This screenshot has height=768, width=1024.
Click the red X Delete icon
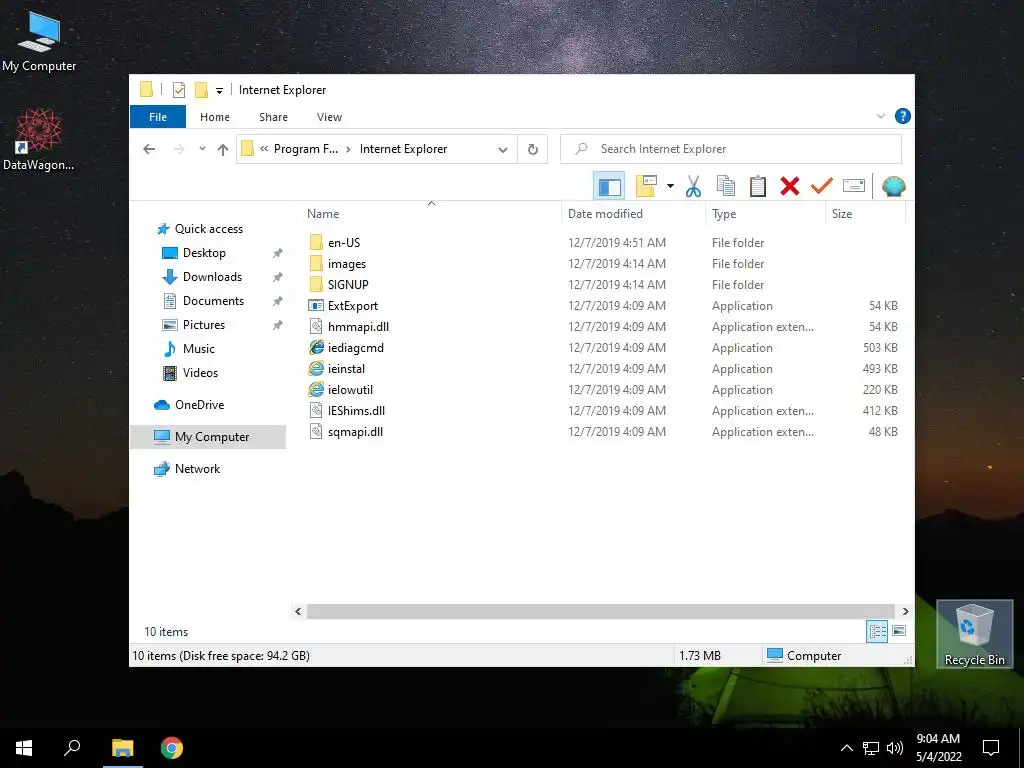point(790,186)
